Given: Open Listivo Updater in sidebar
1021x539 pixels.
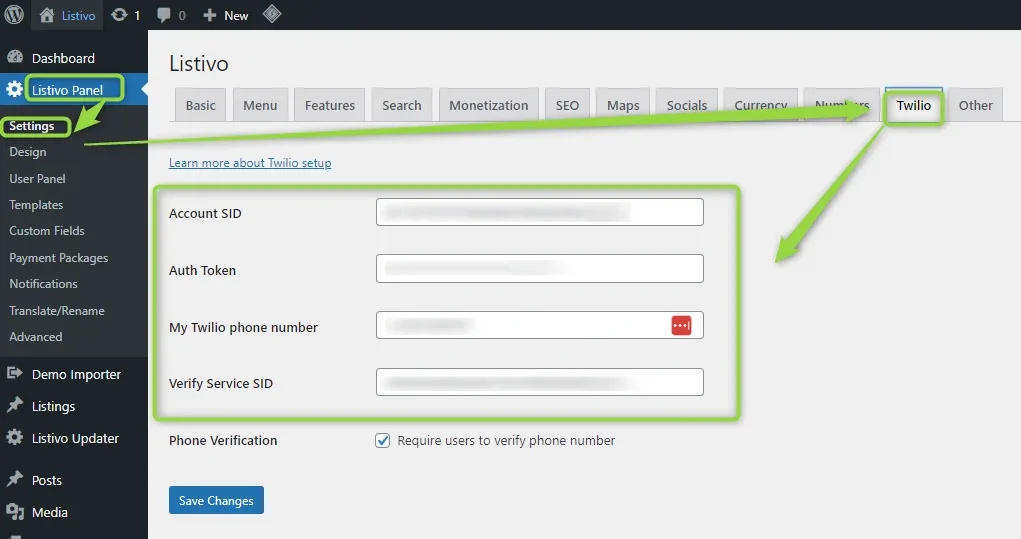Looking at the screenshot, I should pyautogui.click(x=74, y=437).
